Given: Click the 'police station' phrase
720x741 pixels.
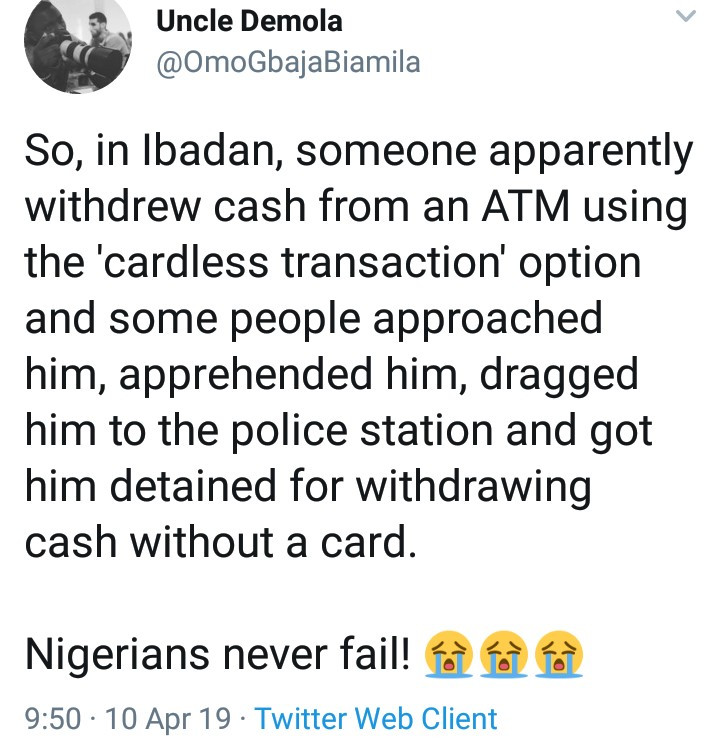Looking at the screenshot, I should tap(362, 429).
